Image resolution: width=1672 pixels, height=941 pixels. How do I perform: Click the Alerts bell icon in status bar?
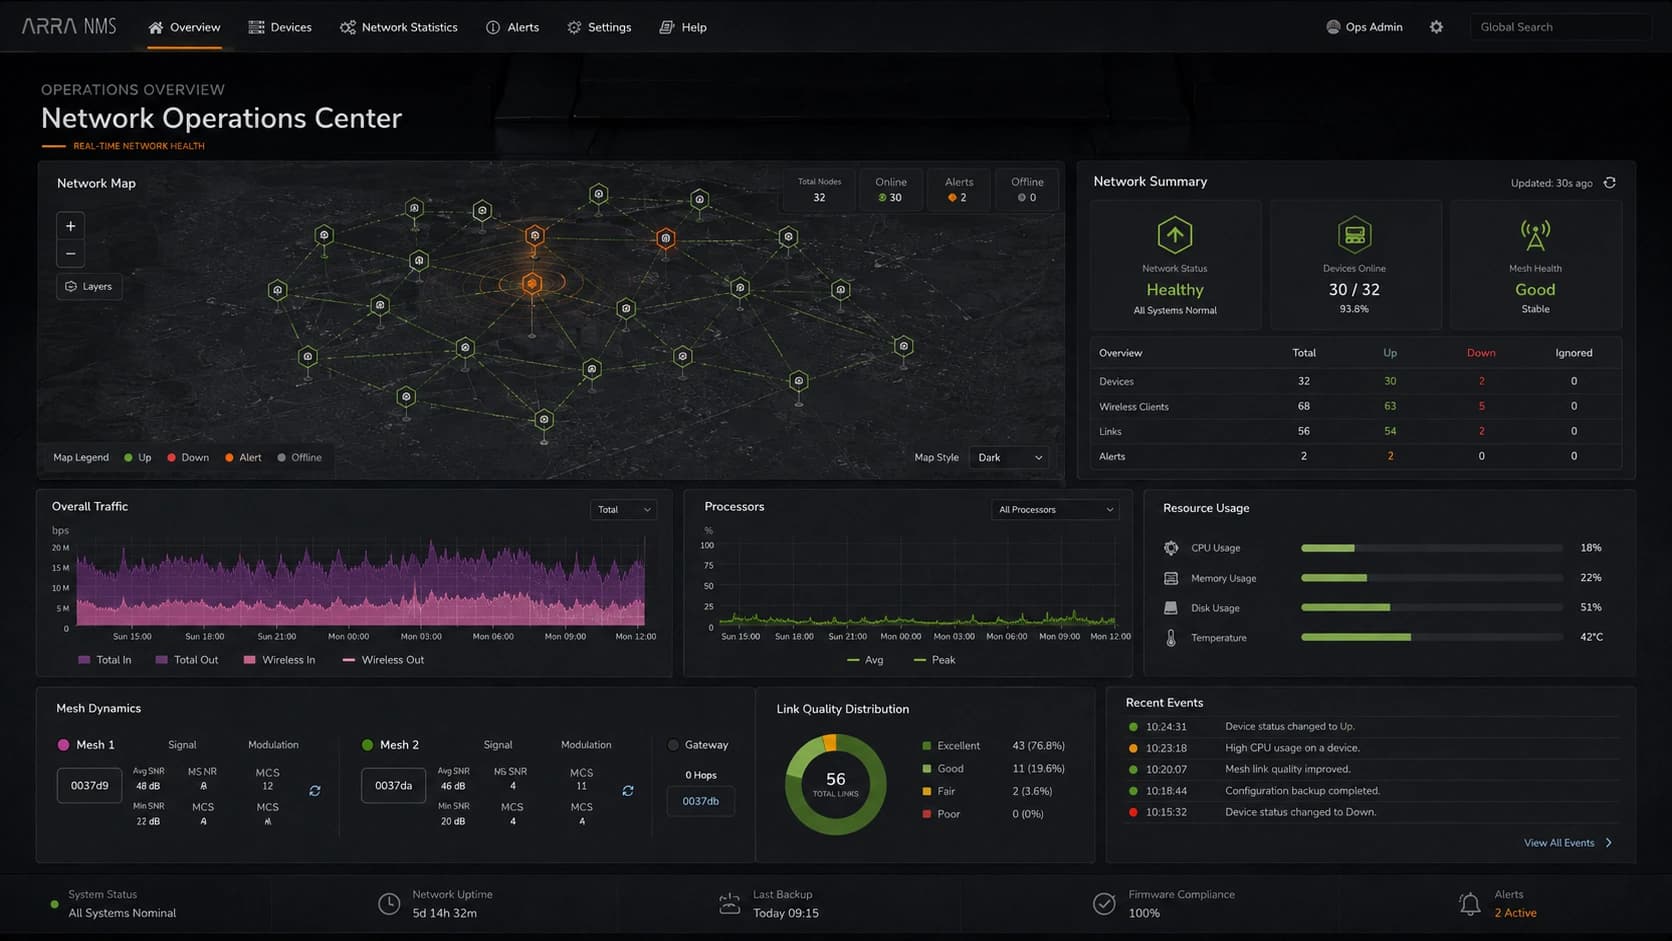[x=1469, y=904]
